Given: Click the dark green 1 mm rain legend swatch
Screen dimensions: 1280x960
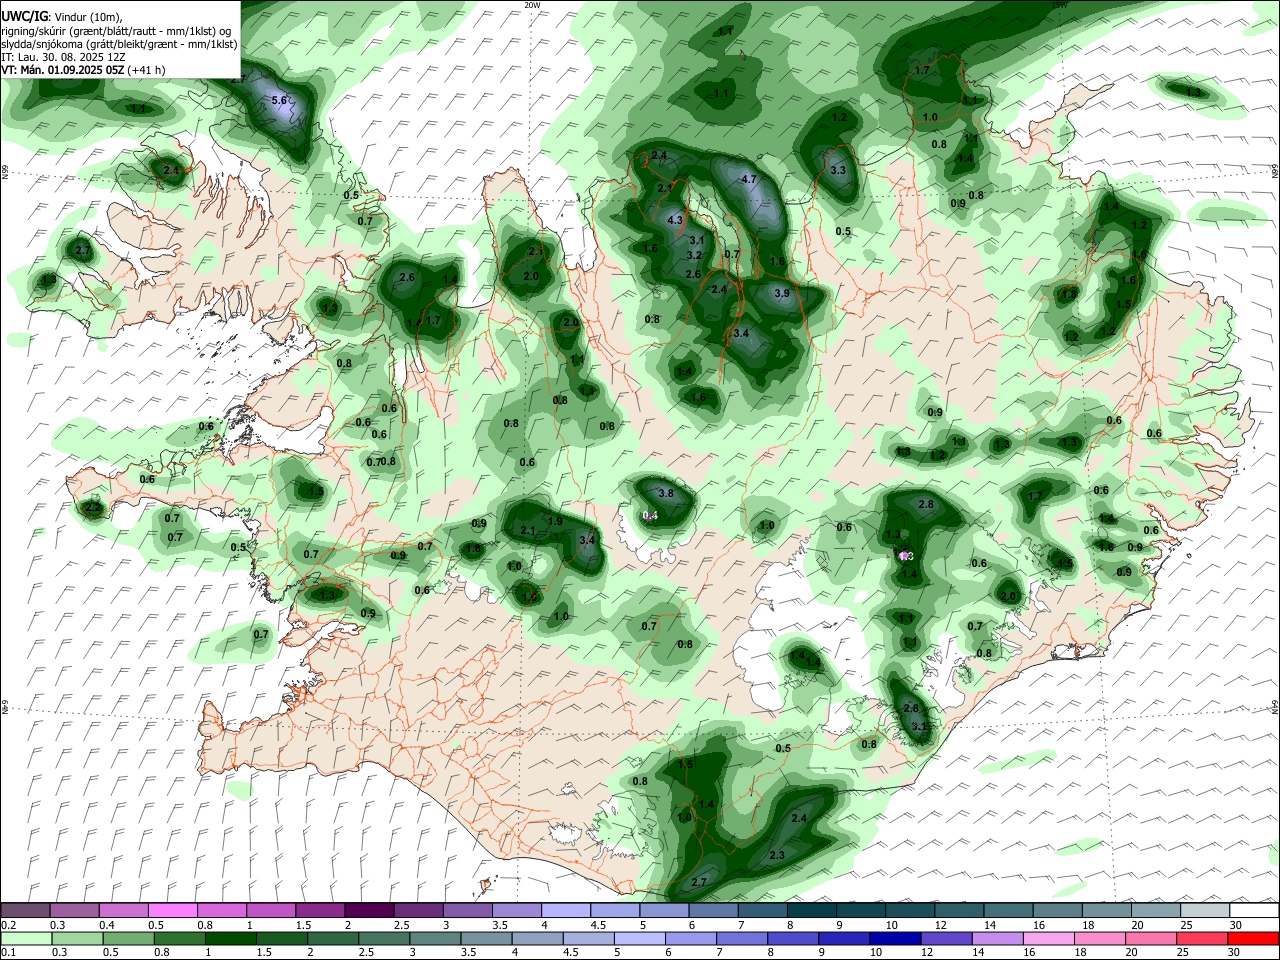Looking at the screenshot, I should (x=230, y=938).
